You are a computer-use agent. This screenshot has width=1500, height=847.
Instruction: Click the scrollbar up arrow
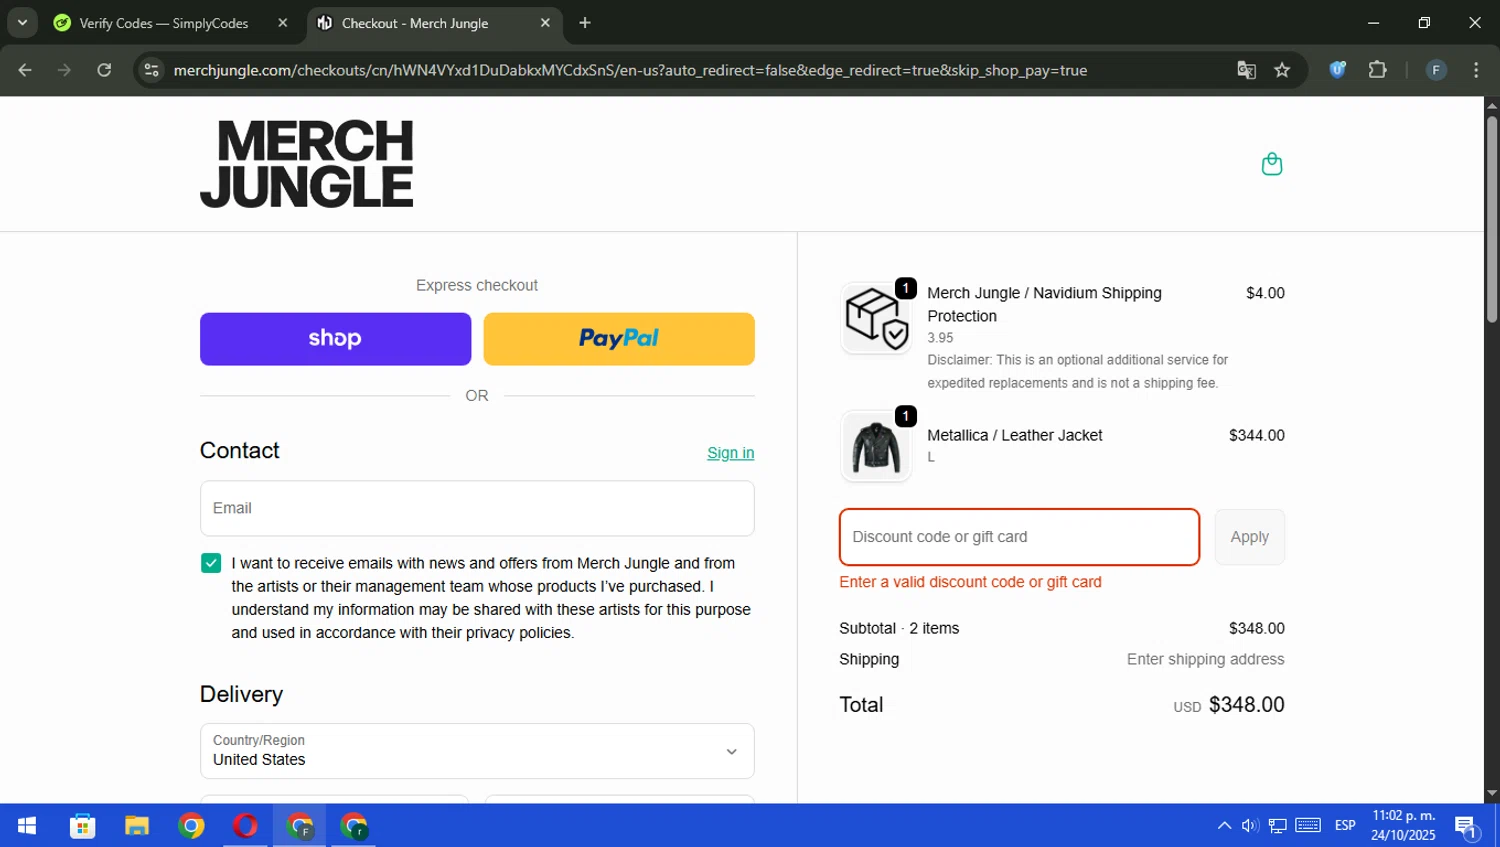[x=1492, y=105]
